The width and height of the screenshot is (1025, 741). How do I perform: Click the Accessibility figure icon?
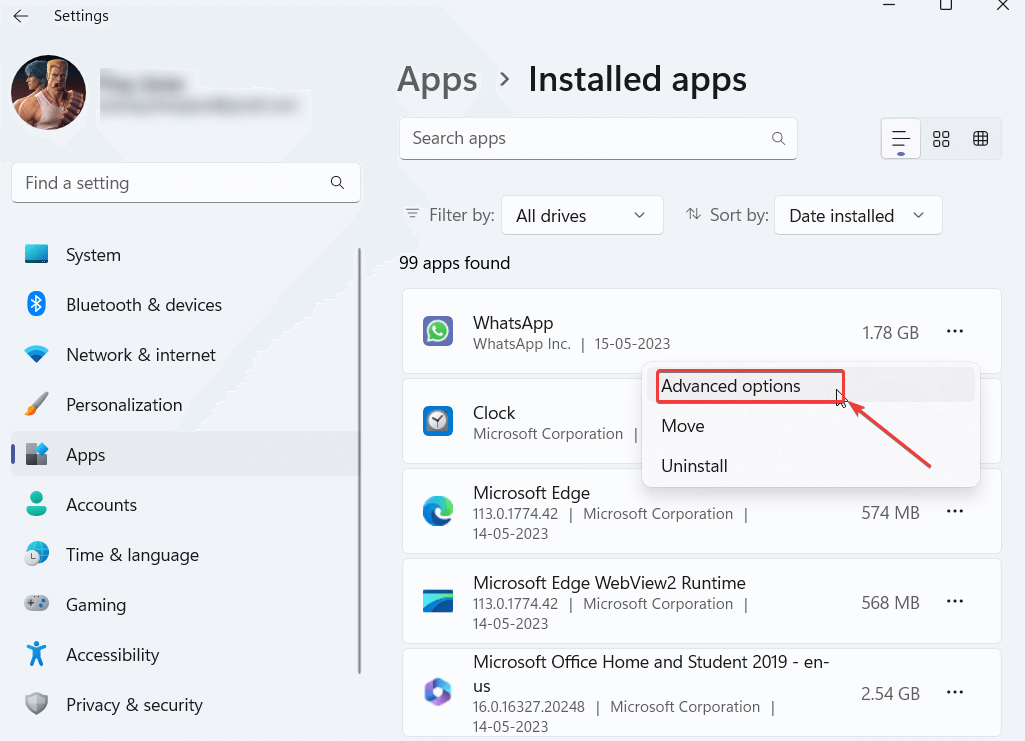coord(37,653)
